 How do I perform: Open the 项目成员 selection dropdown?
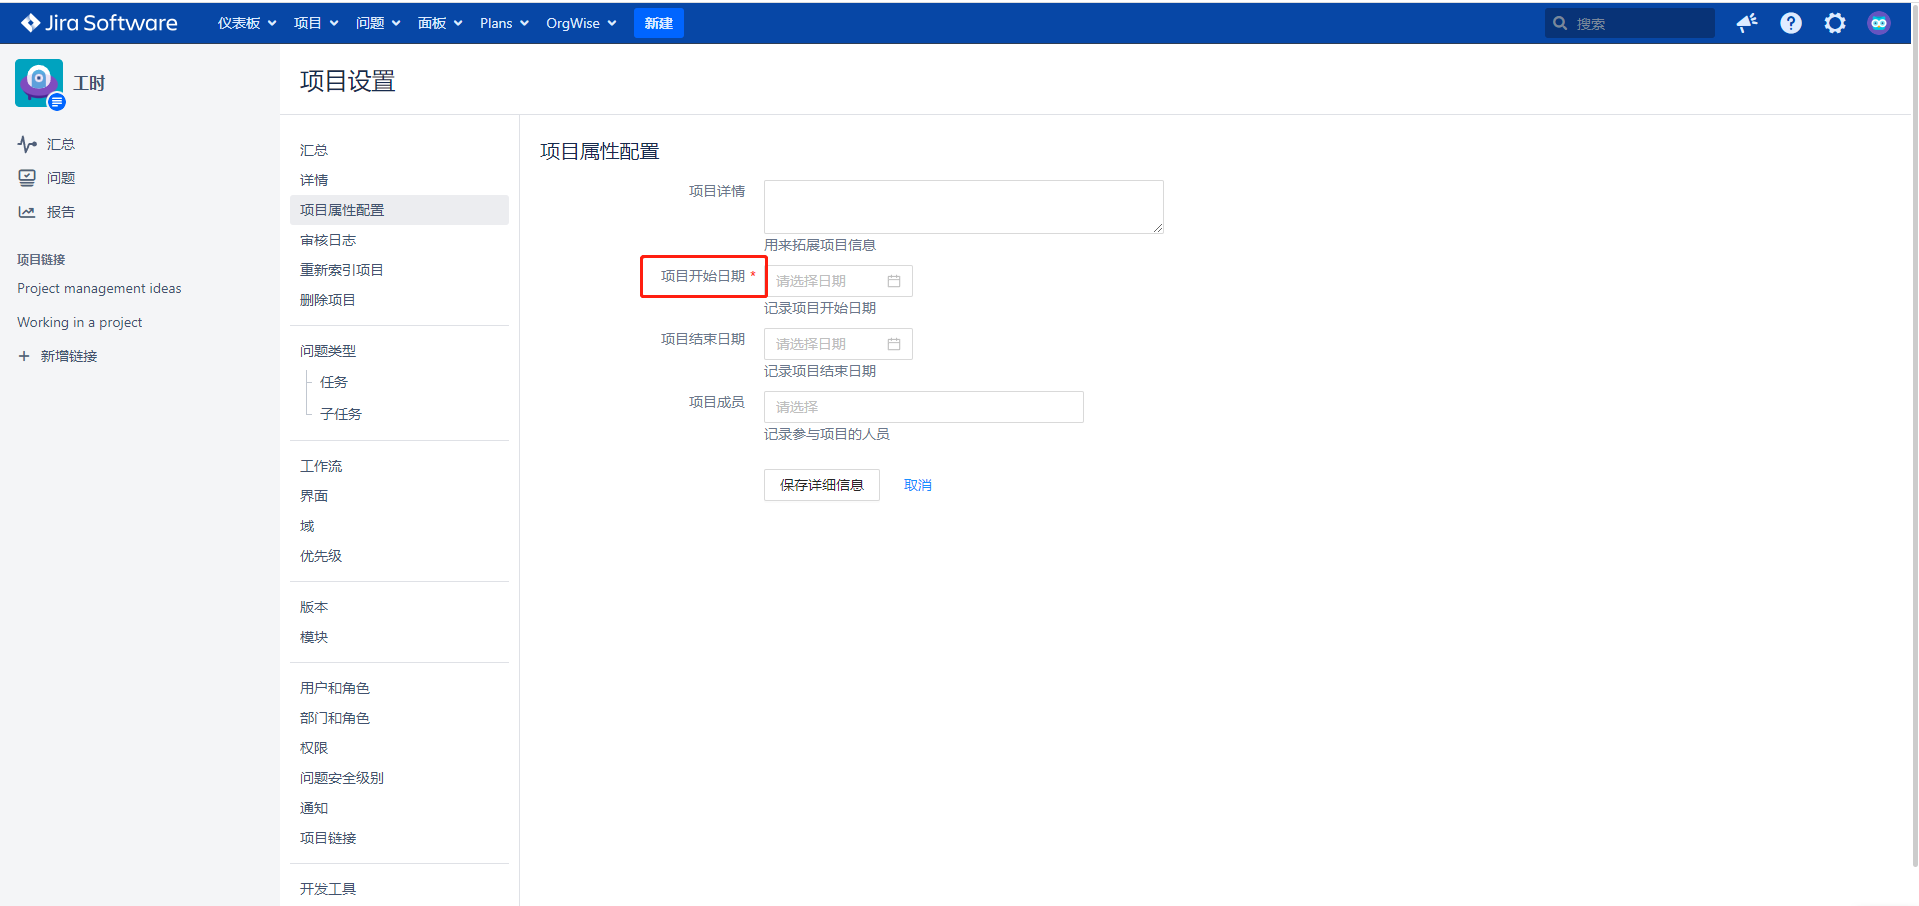pos(923,407)
